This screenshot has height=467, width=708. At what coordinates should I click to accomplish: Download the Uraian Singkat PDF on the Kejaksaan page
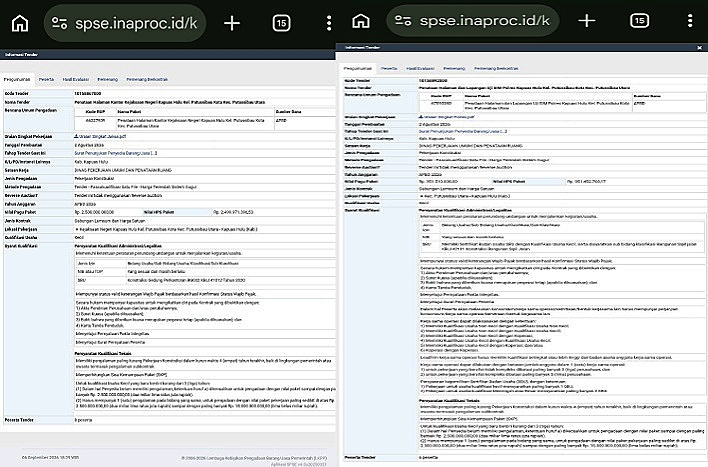pyautogui.click(x=100, y=136)
